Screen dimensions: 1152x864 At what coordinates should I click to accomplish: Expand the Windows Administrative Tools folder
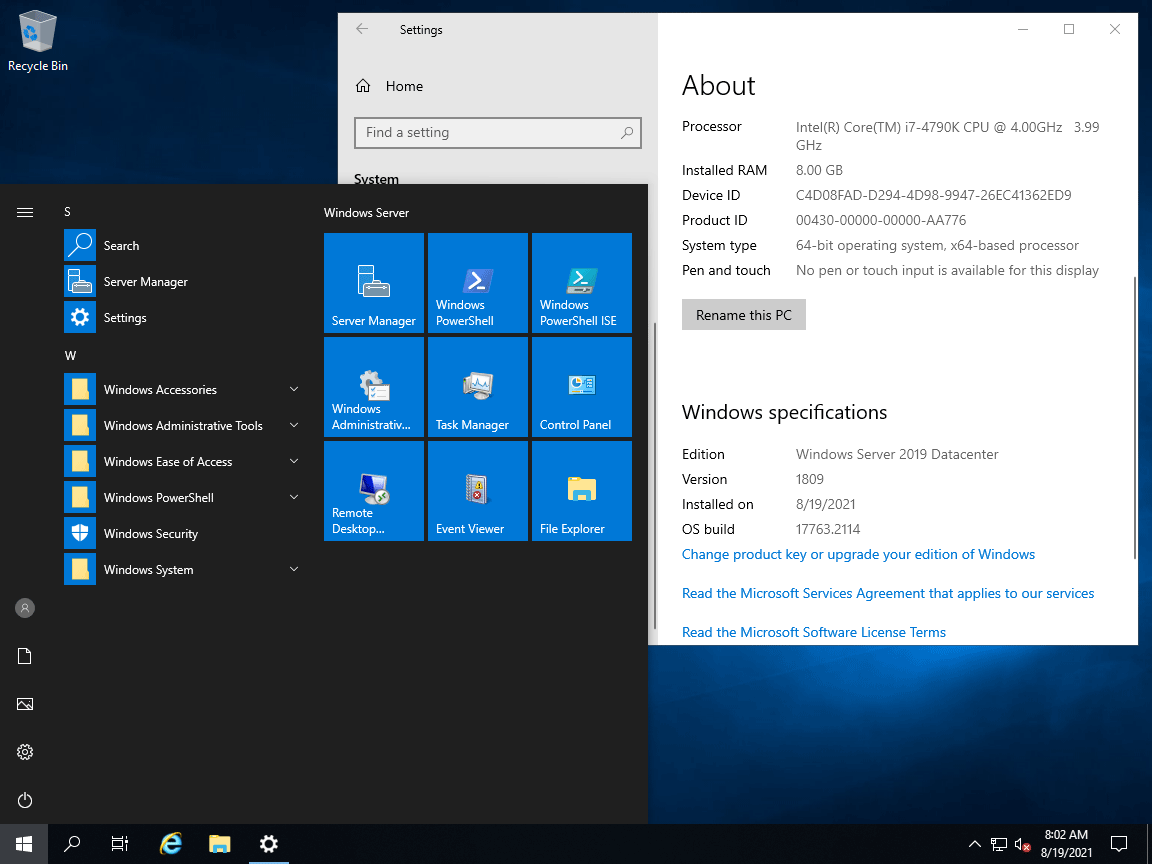pyautogui.click(x=184, y=425)
